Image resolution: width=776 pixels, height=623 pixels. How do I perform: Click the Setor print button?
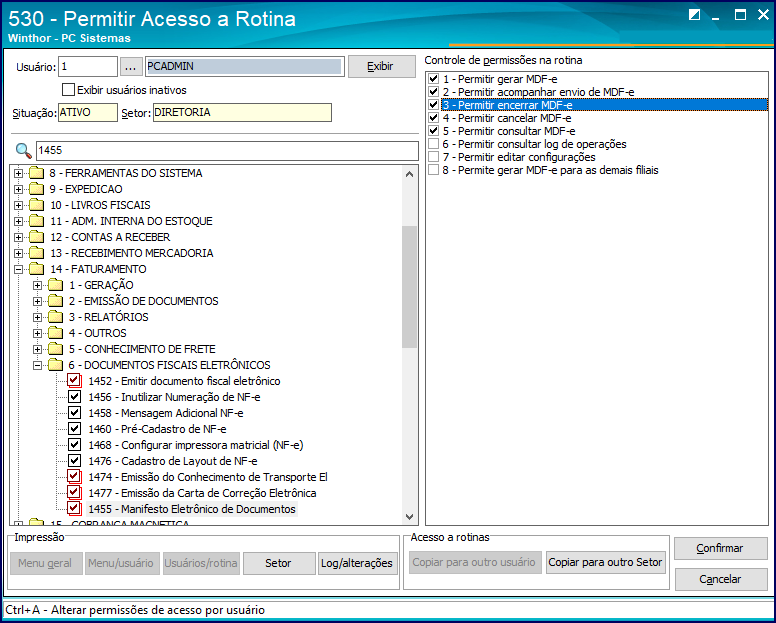tap(279, 563)
